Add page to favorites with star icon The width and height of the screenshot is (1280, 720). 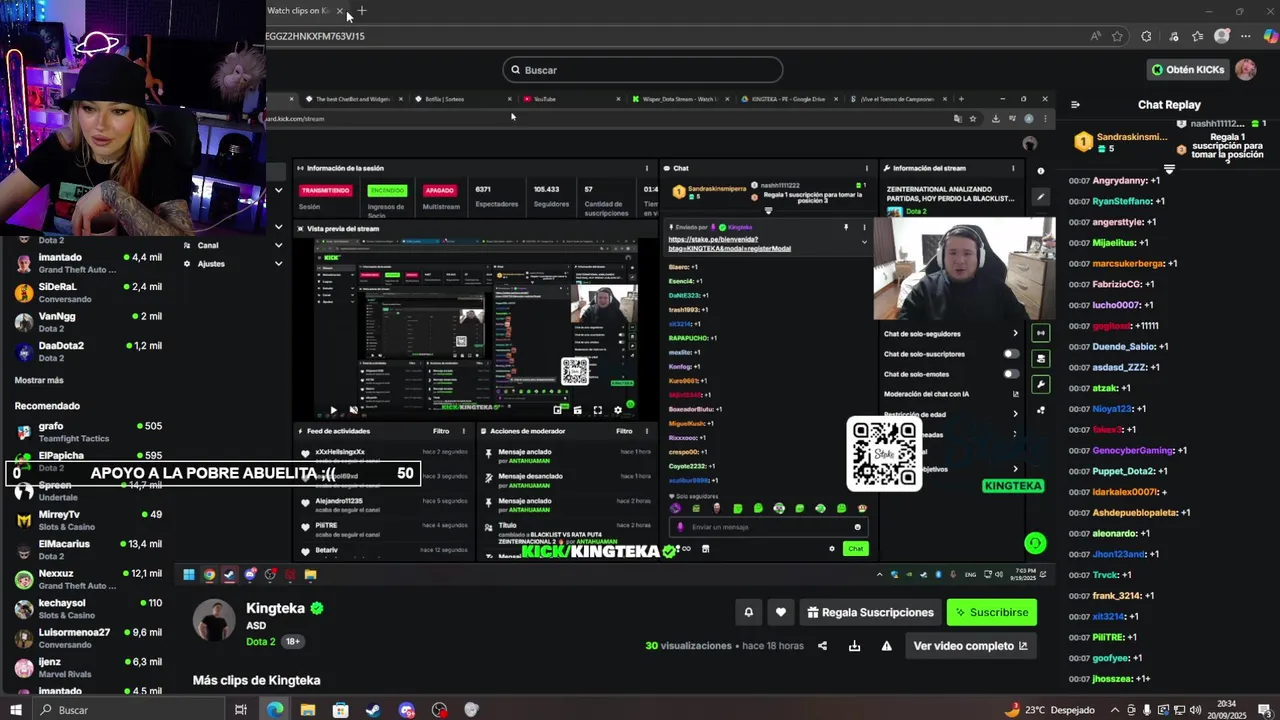(1117, 36)
